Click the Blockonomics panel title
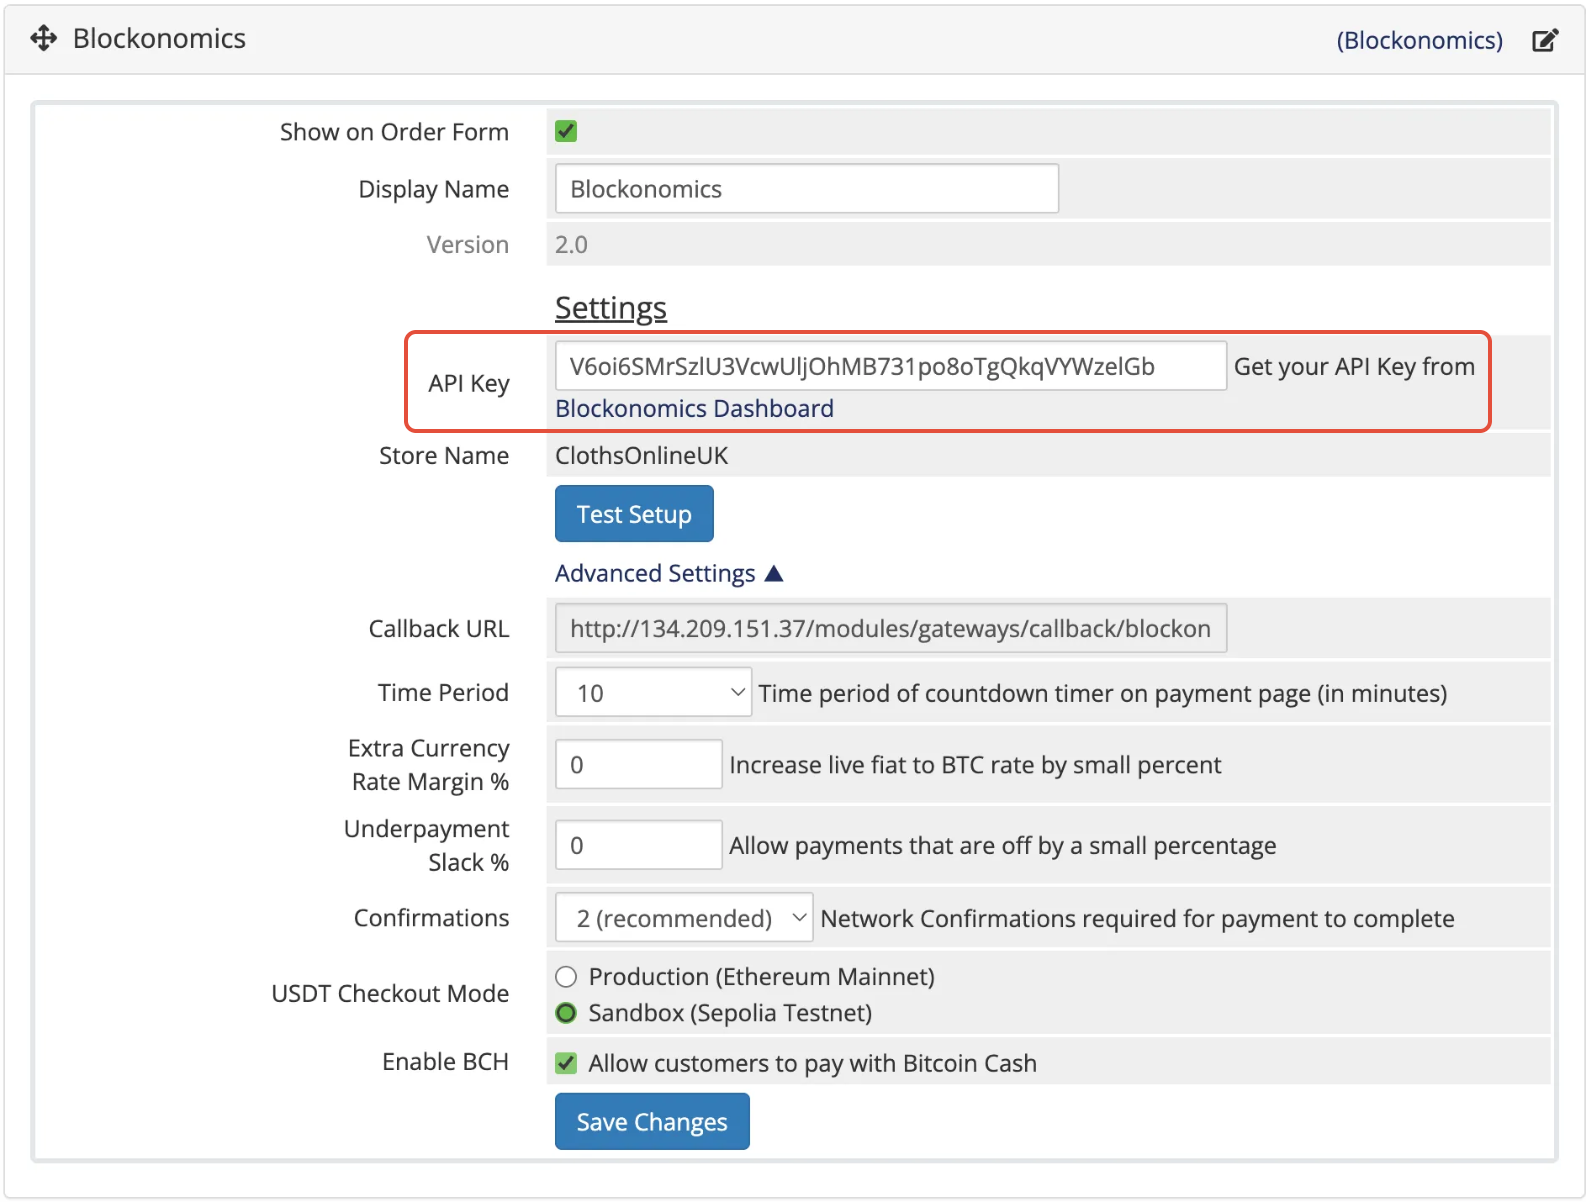 pyautogui.click(x=159, y=39)
